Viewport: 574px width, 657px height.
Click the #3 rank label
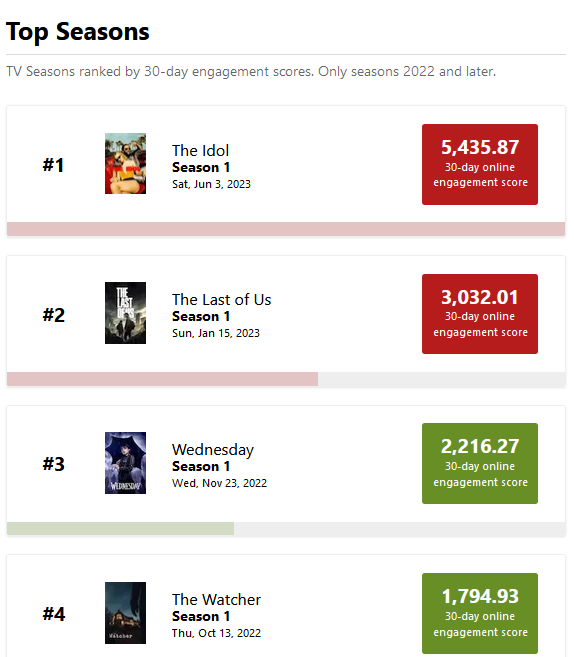[x=54, y=464]
